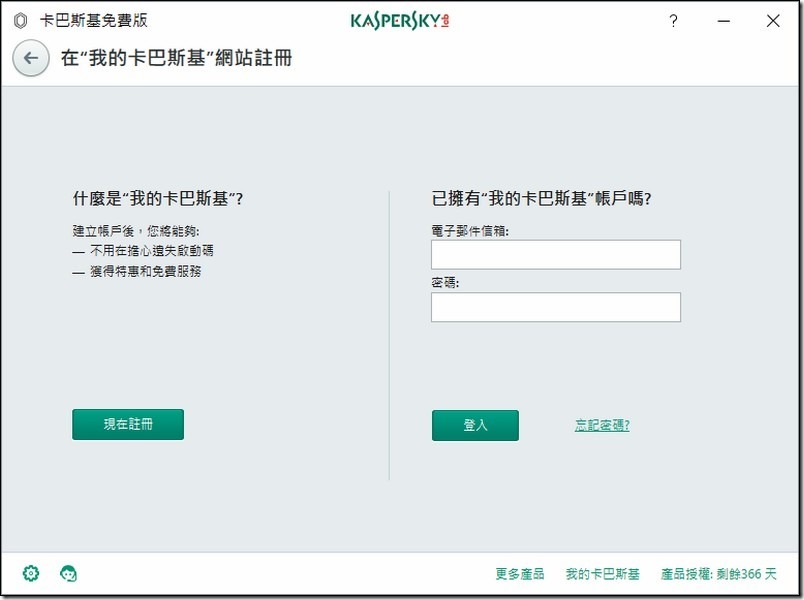Screen dimensions: 804x600
Task: Go back using the arrow button
Action: (31, 58)
